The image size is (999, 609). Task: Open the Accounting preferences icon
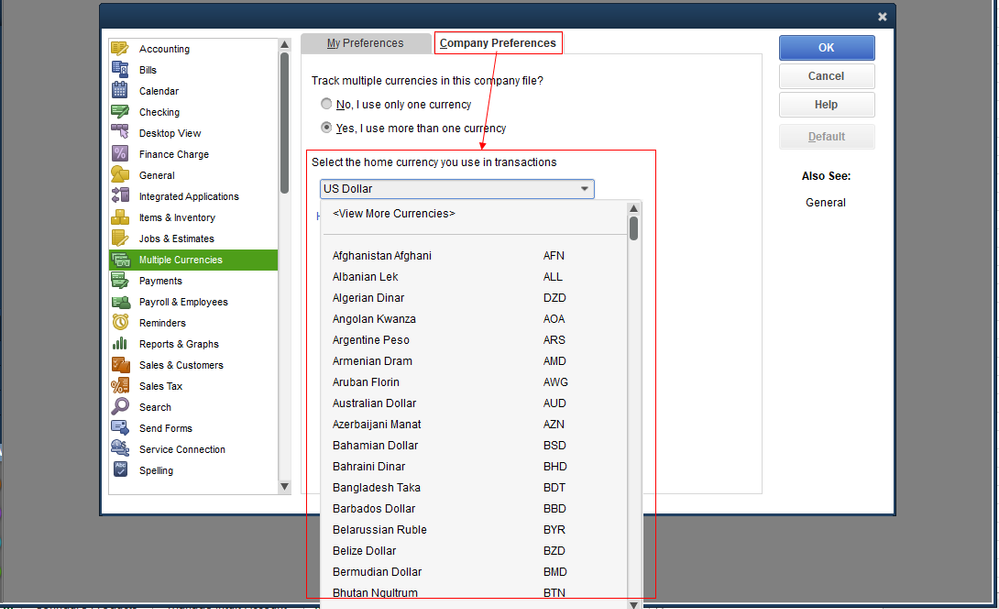[120, 48]
